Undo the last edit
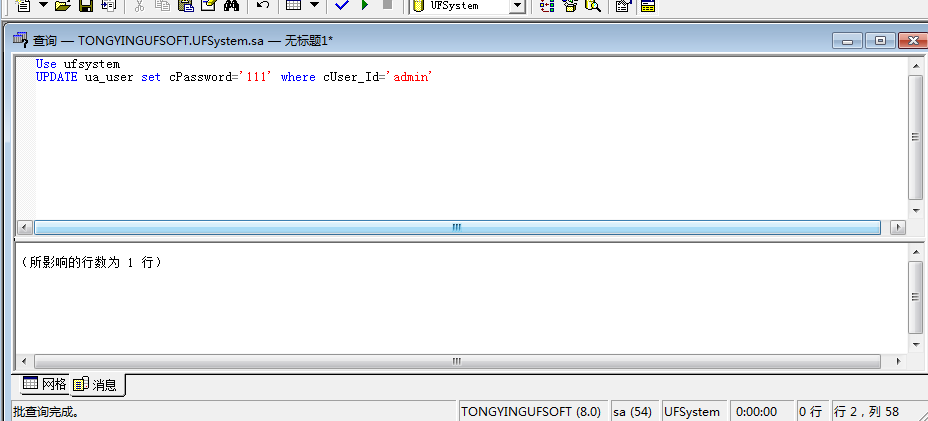Screen dimensions: 928x421 (263, 6)
